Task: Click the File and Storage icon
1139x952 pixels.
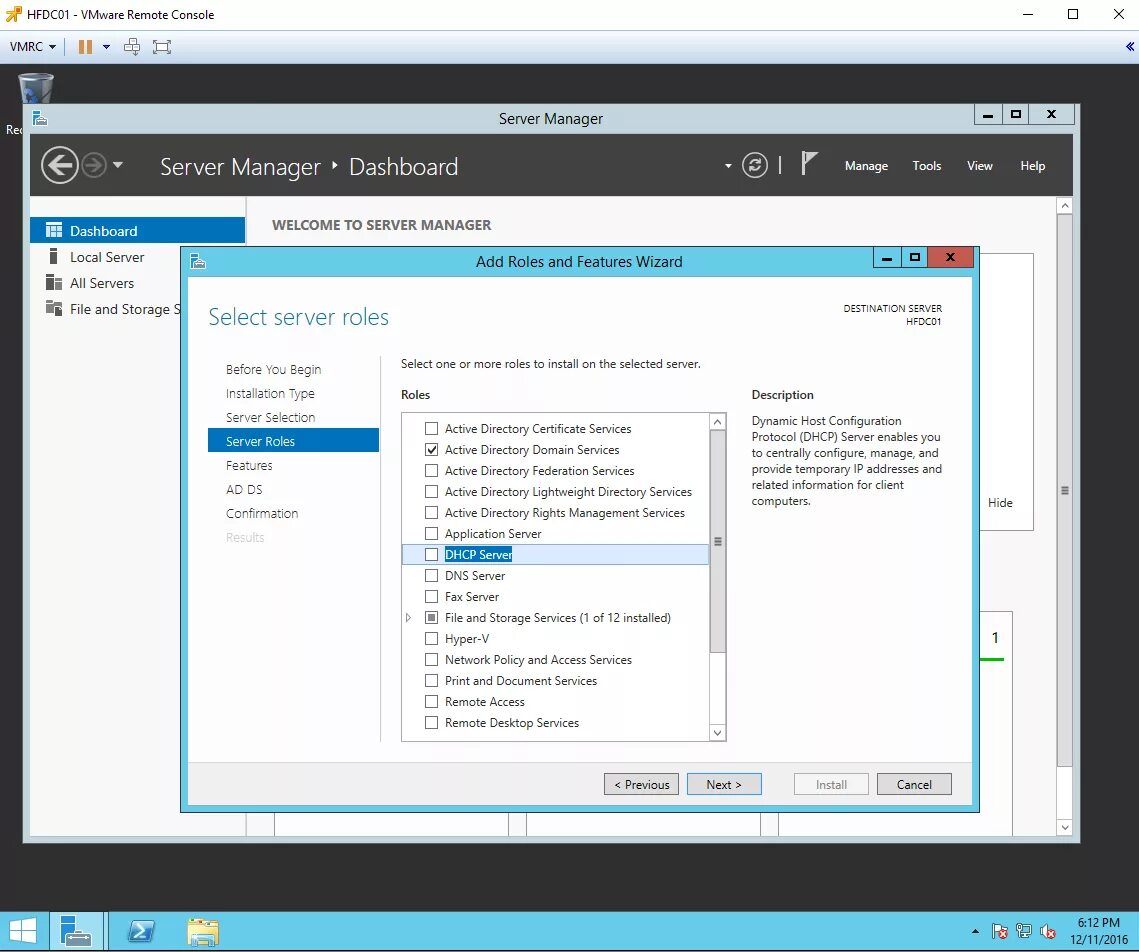Action: [x=54, y=309]
